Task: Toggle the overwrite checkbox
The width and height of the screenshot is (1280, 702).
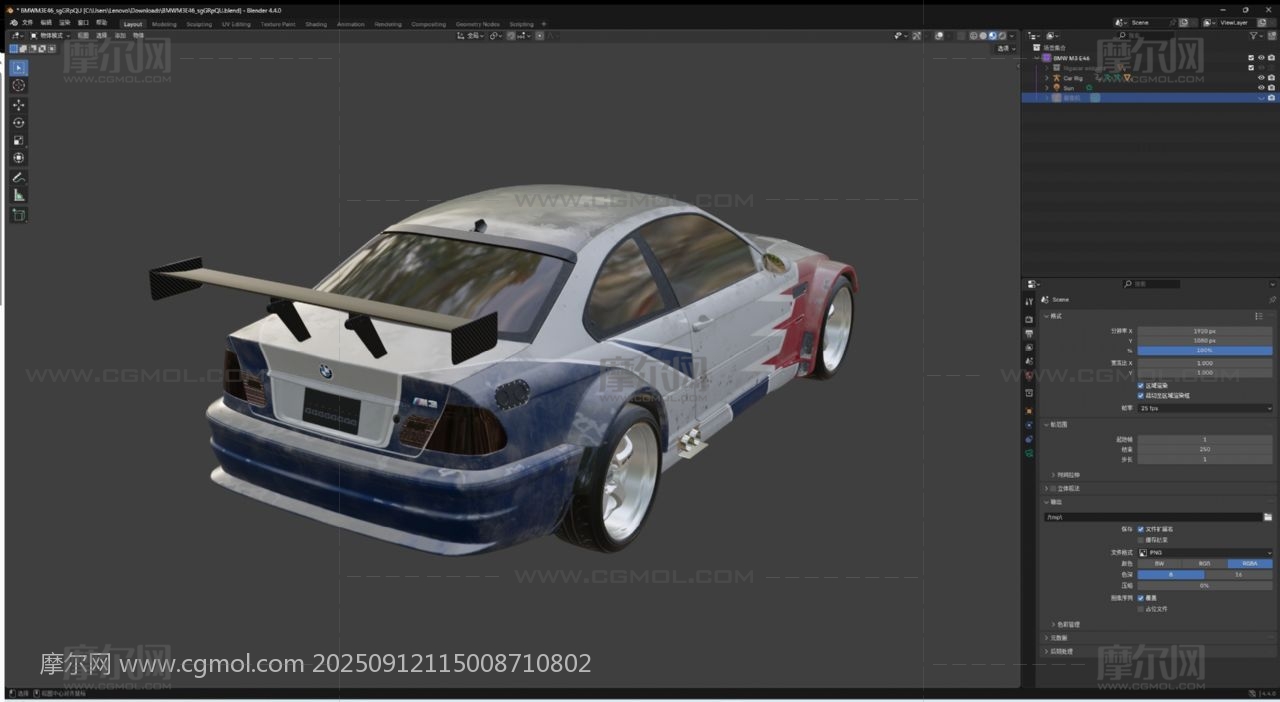Action: pyautogui.click(x=1141, y=598)
